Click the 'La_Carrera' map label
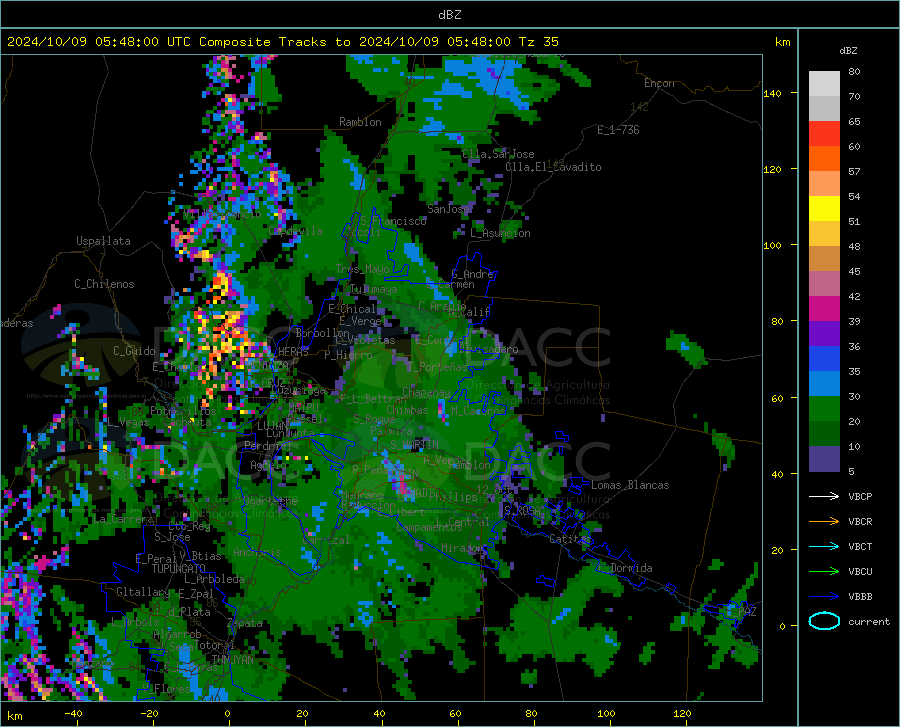Viewport: 900px width, 727px height. [123, 519]
